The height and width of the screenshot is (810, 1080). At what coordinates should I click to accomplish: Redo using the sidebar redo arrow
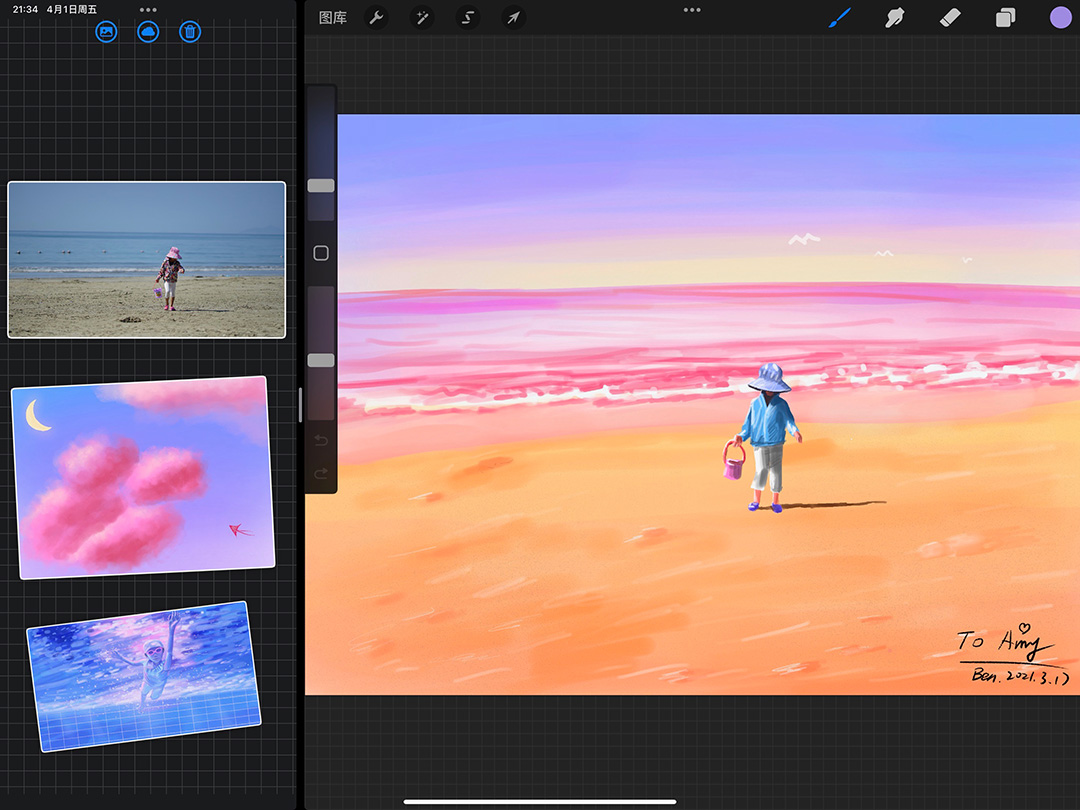321,474
